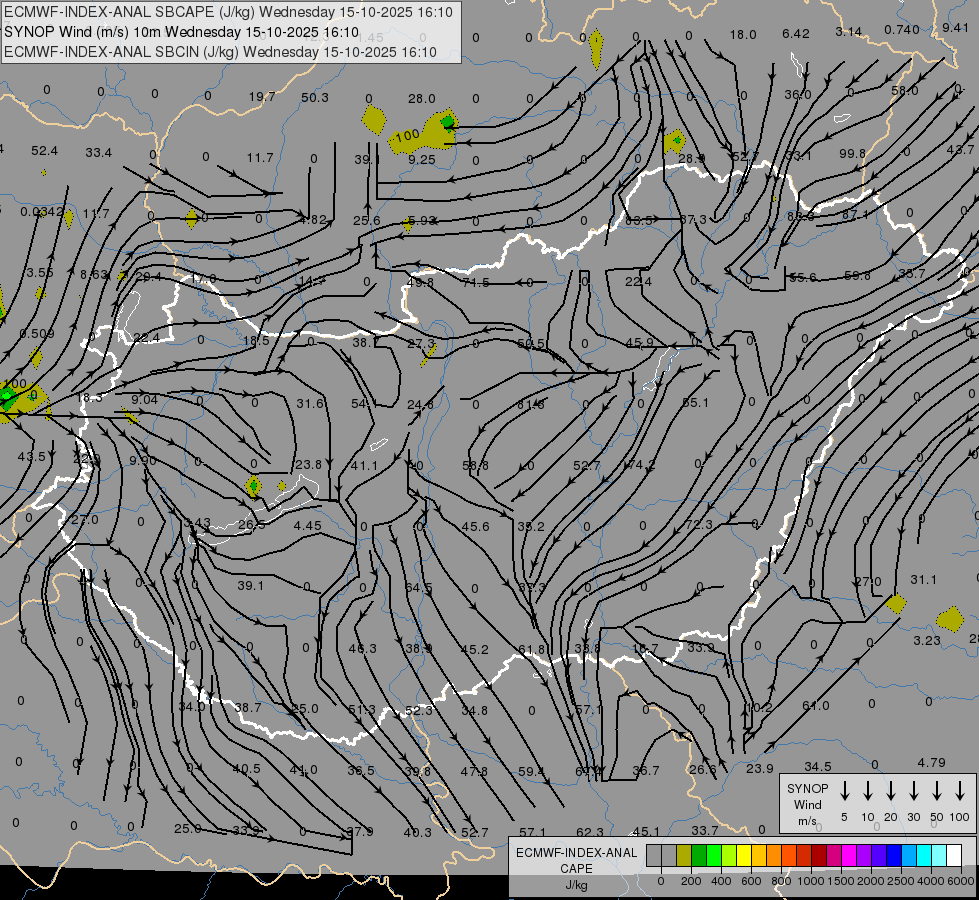Viewport: 979px width, 900px height.
Task: Click the 50 m/s wind arrow in the legend
Action: [x=937, y=790]
